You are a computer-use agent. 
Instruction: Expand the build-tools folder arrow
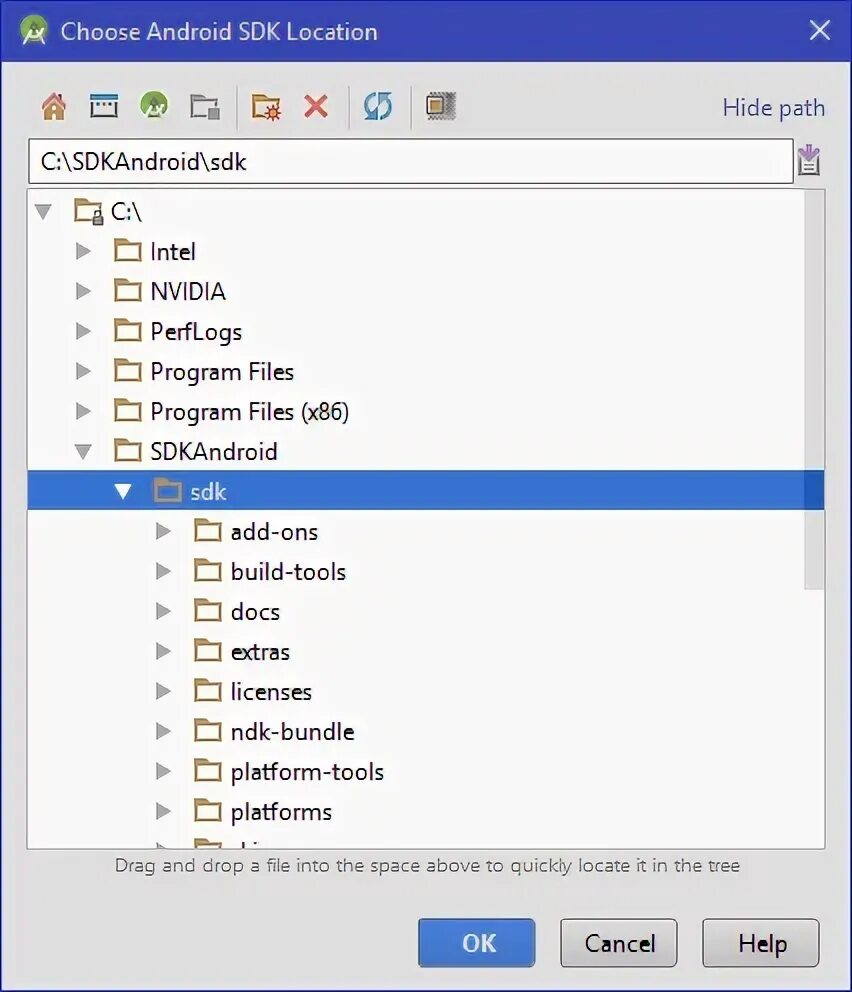click(163, 571)
